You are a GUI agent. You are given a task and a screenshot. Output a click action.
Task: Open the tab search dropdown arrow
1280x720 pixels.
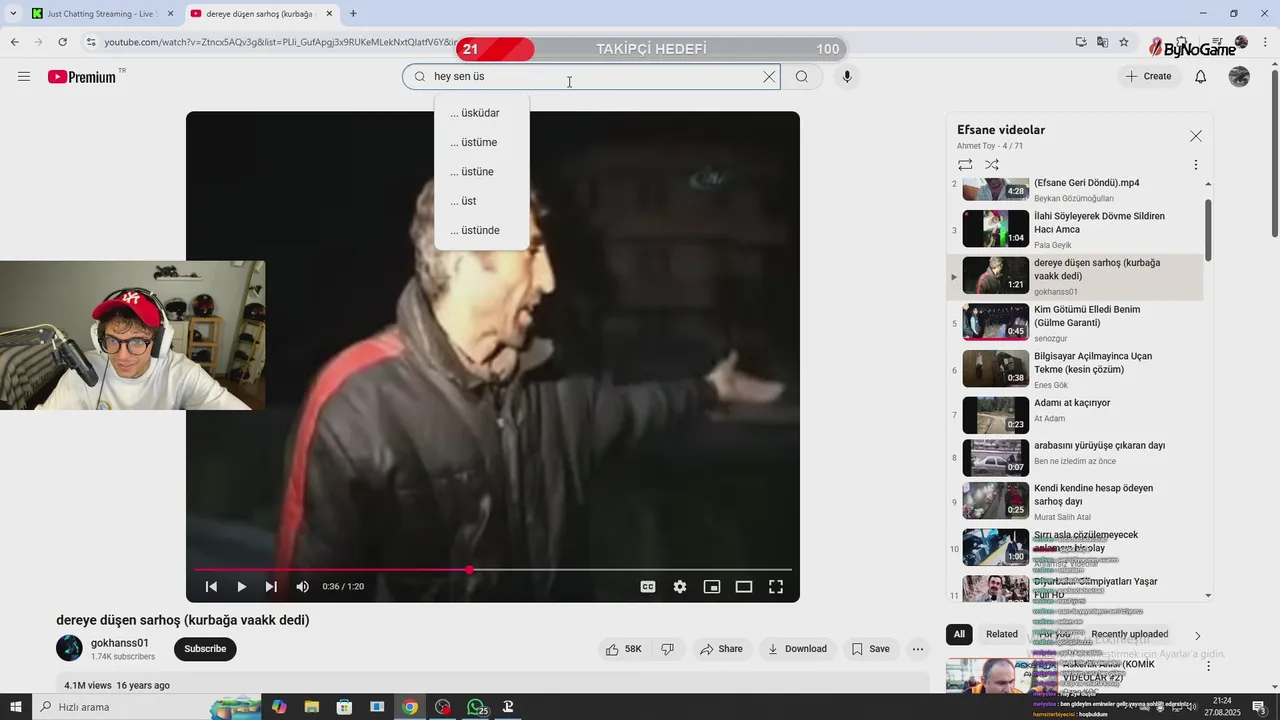click(x=13, y=14)
